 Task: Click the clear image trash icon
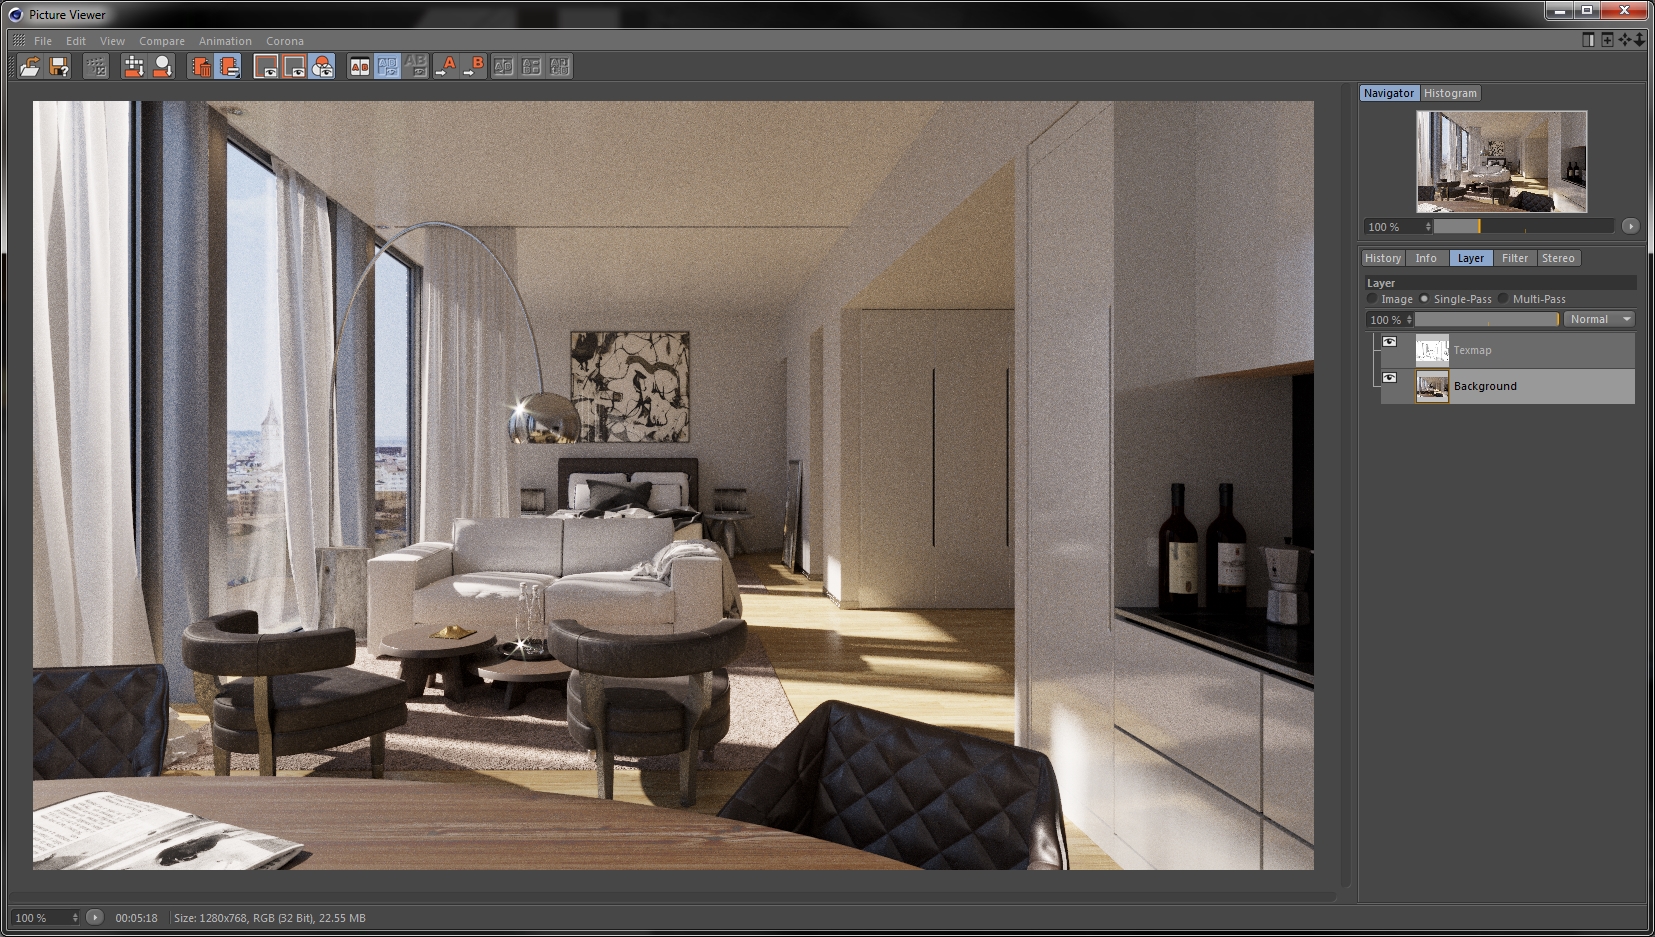point(201,67)
